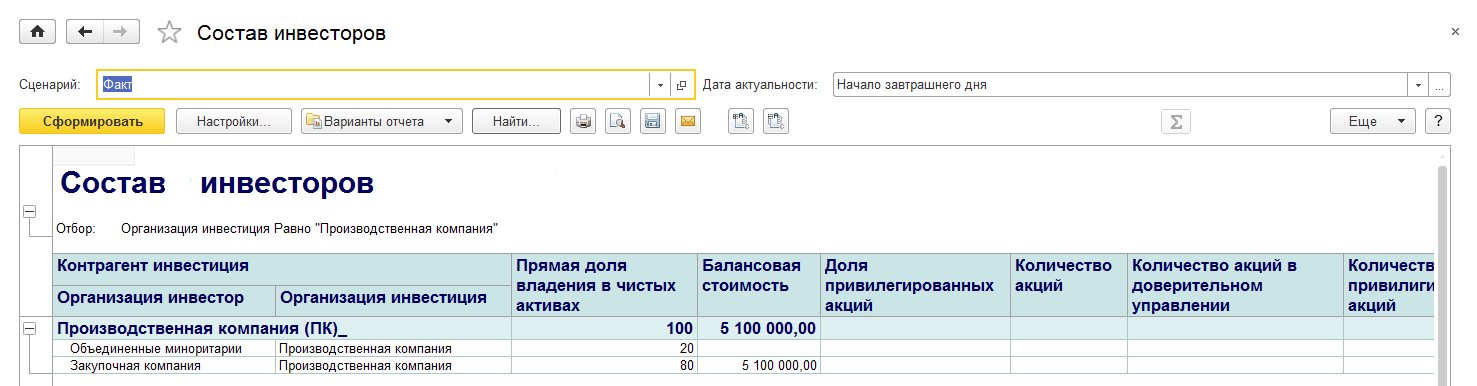Viewport: 1477px width, 386px height.
Task: Open help with the question mark button
Action: point(1437,121)
